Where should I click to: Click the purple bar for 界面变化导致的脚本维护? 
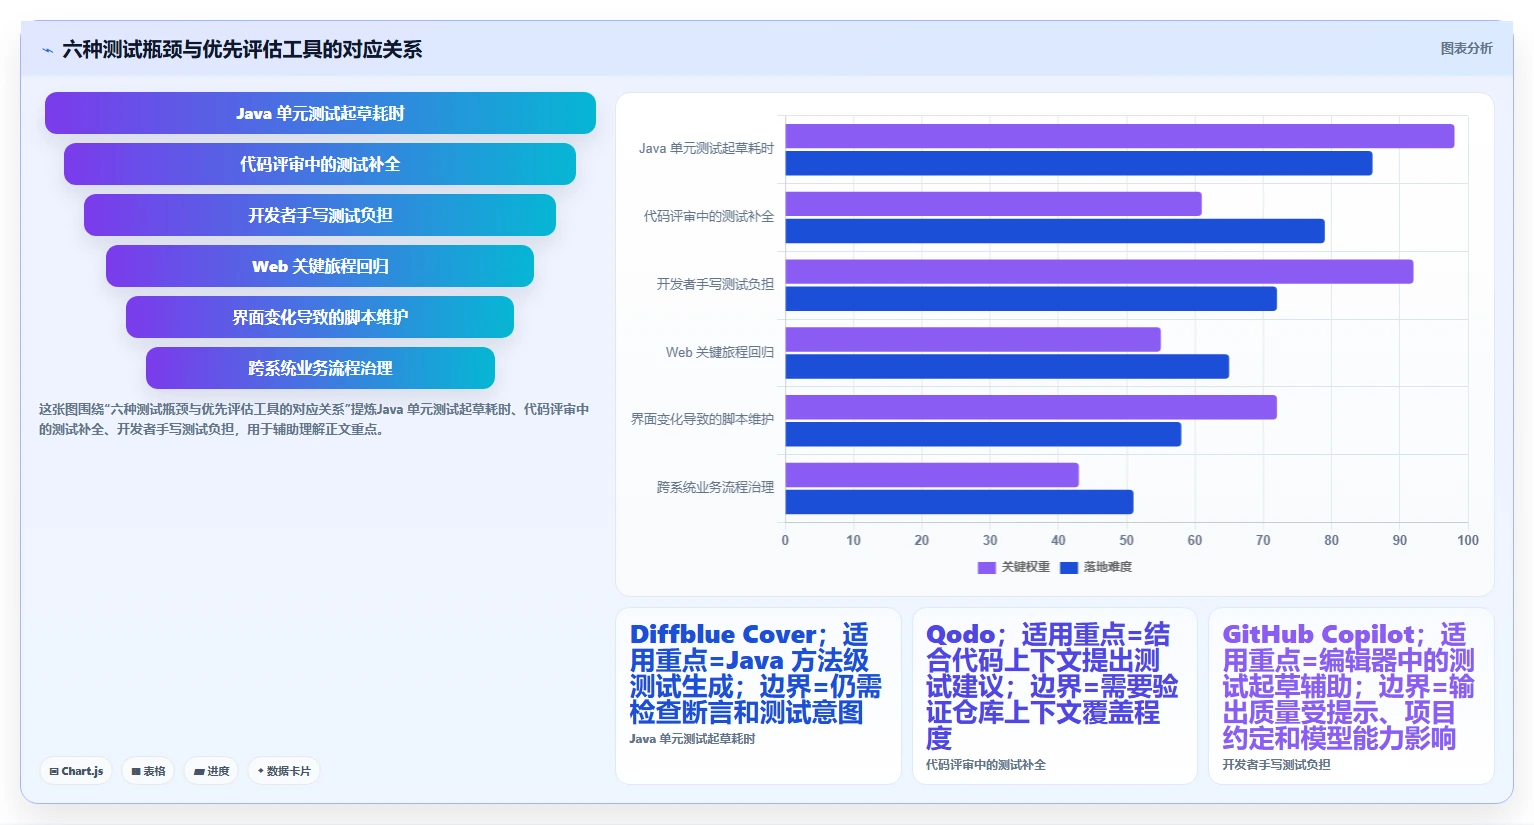pos(1031,407)
